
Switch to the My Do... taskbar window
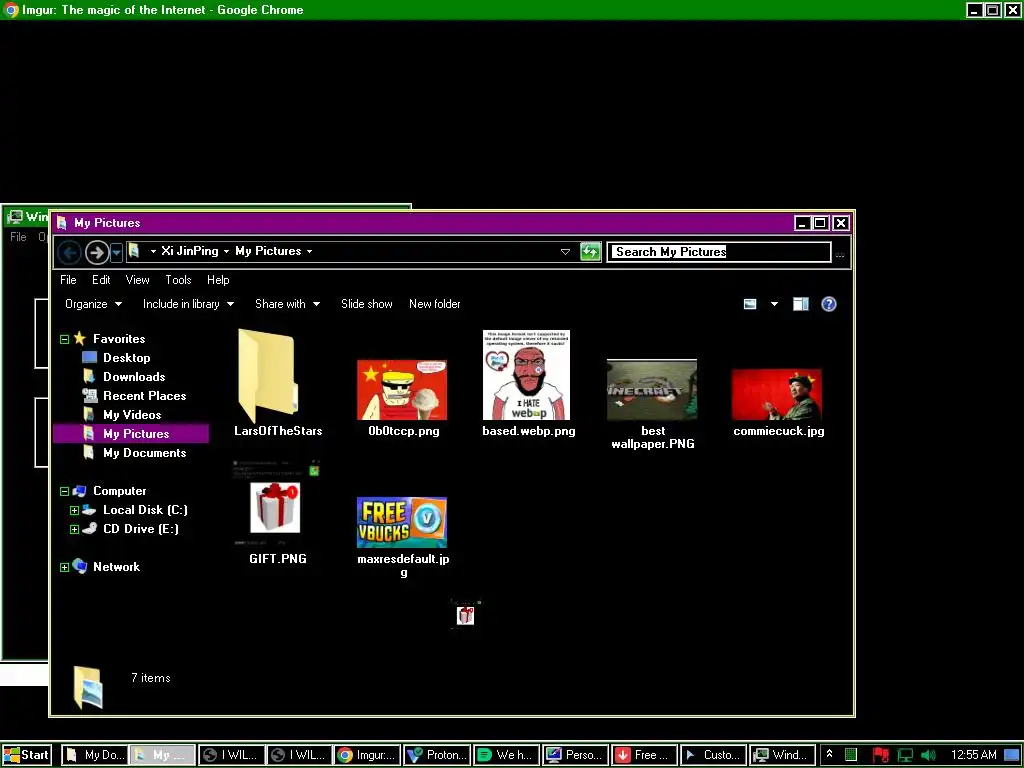(x=95, y=755)
